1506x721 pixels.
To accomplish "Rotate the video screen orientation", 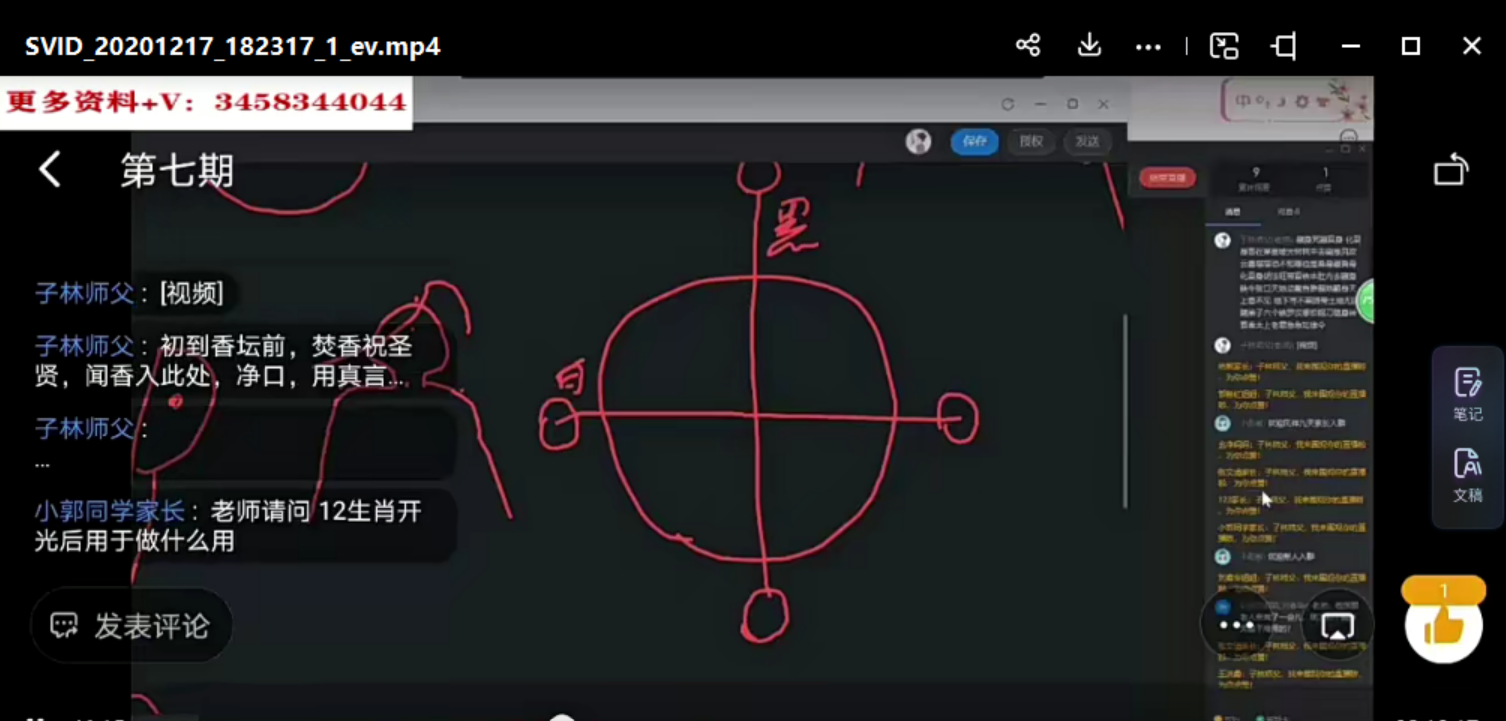I will pos(1450,170).
